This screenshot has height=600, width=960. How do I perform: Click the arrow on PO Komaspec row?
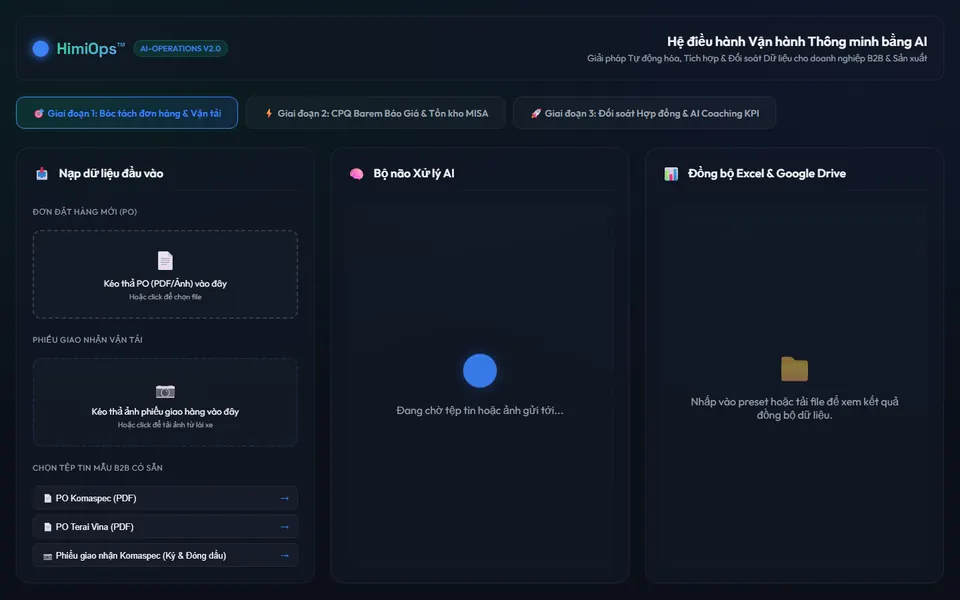coord(284,498)
